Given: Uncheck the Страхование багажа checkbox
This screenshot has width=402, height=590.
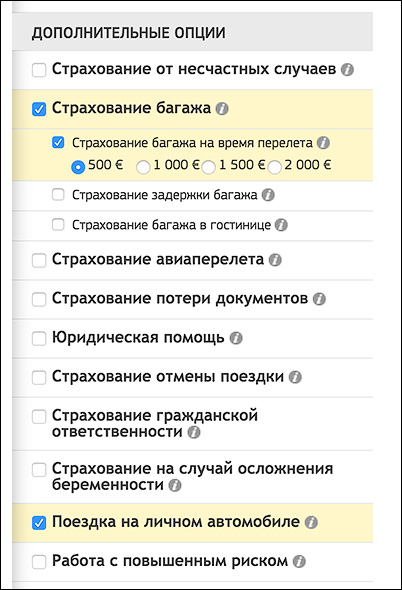Looking at the screenshot, I should point(39,109).
